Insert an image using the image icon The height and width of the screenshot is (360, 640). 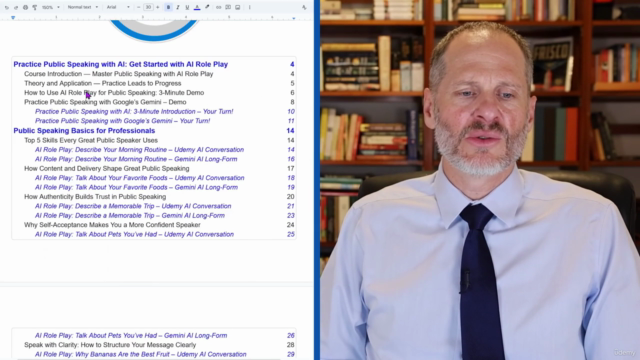pos(238,7)
